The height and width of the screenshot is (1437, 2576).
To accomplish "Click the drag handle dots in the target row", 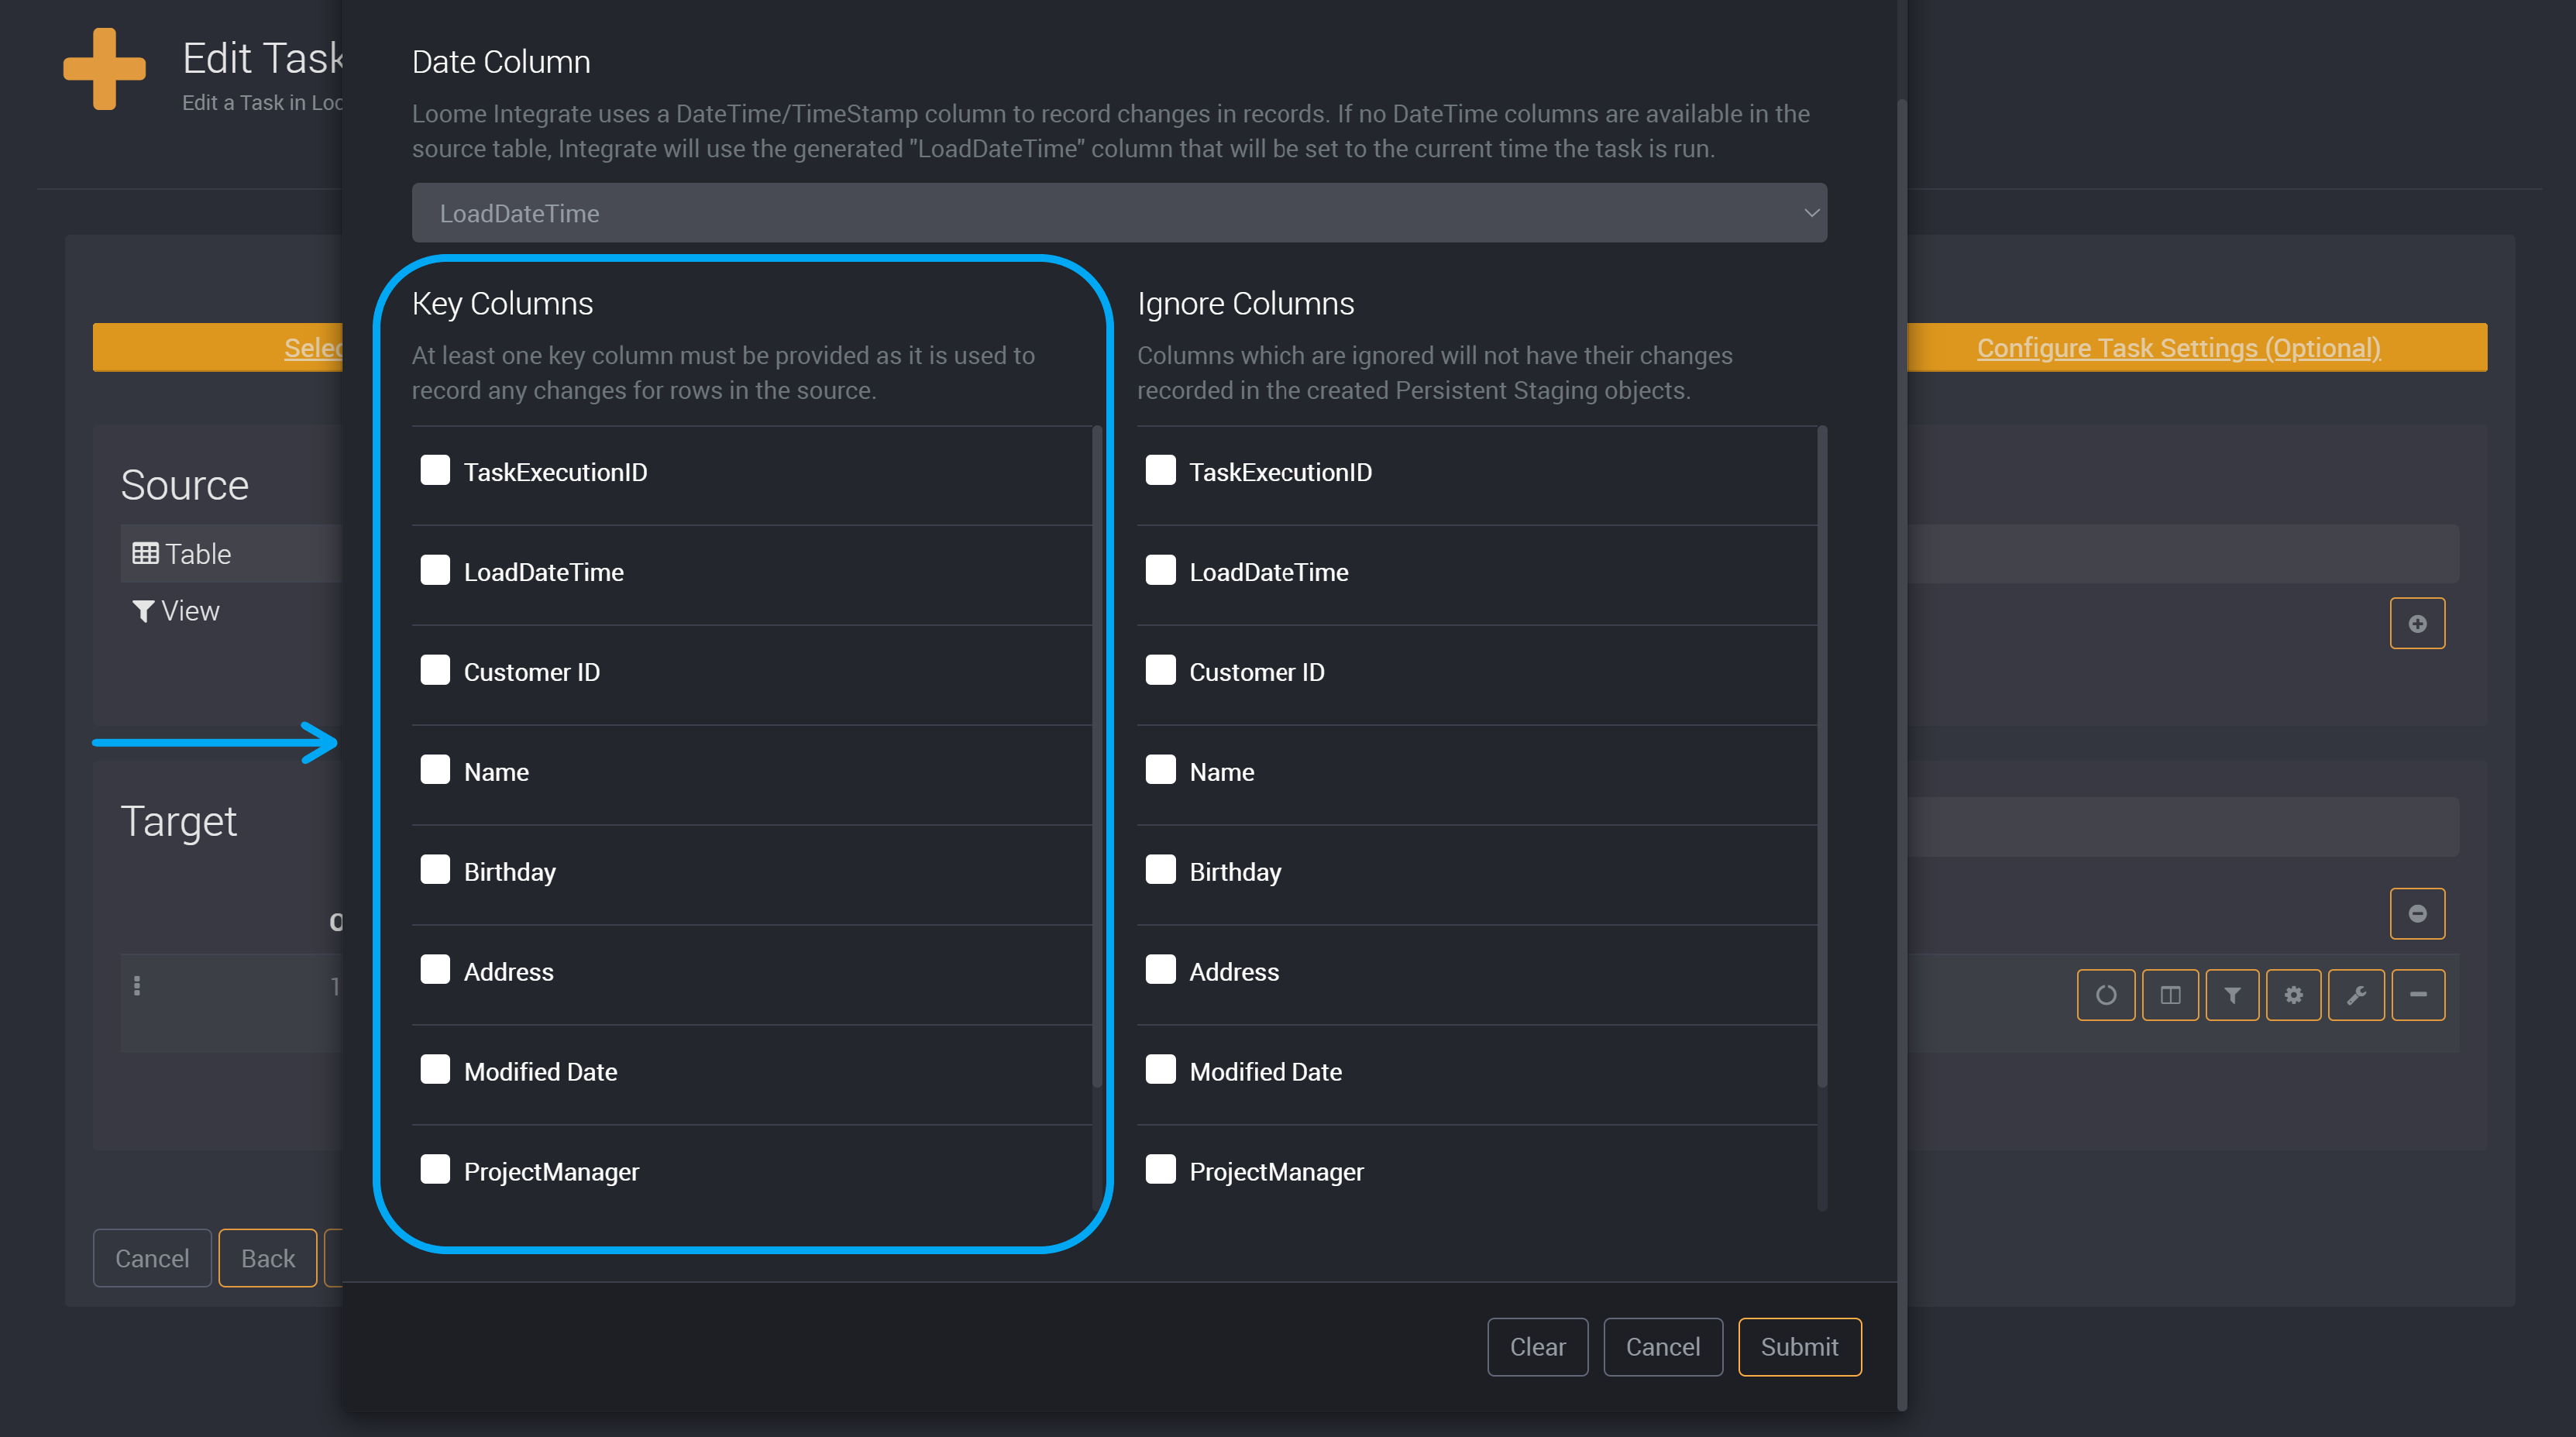I will coord(137,986).
